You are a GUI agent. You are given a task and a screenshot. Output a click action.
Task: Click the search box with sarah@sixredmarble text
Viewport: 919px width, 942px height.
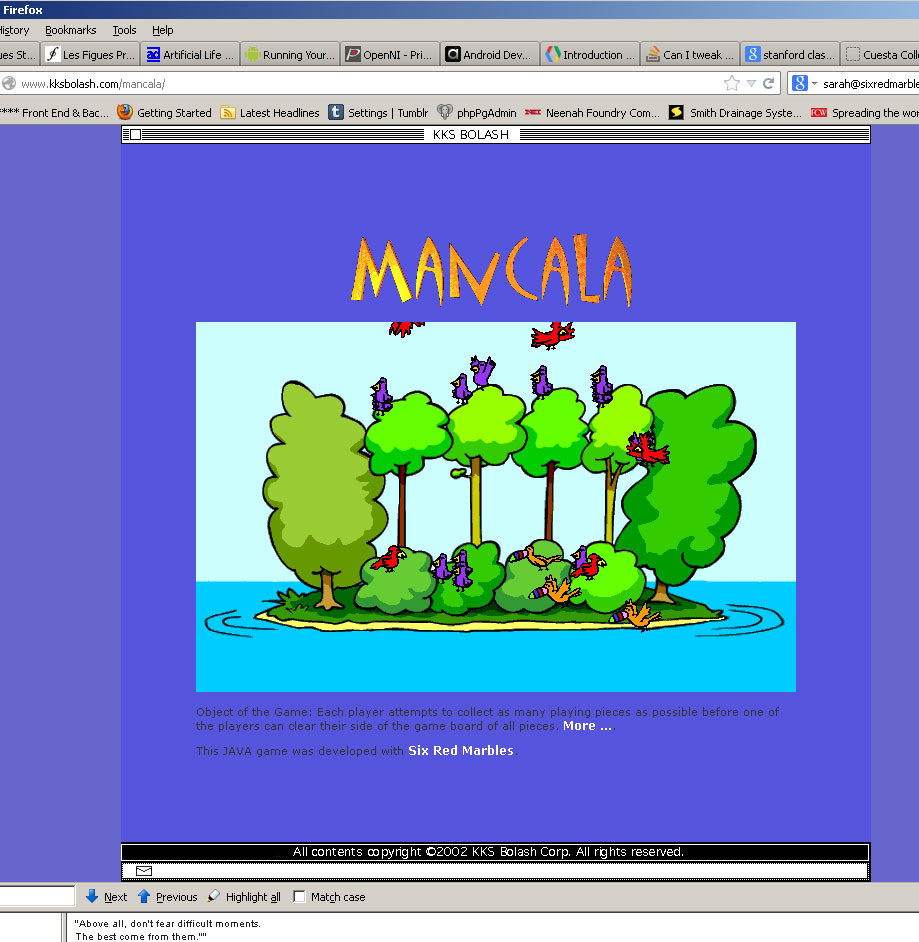click(870, 84)
